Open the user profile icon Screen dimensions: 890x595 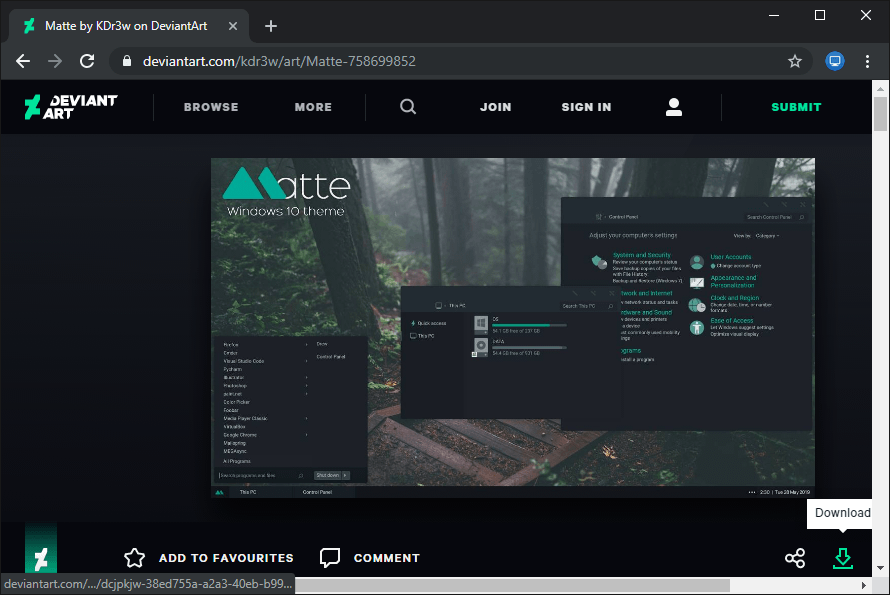[674, 107]
